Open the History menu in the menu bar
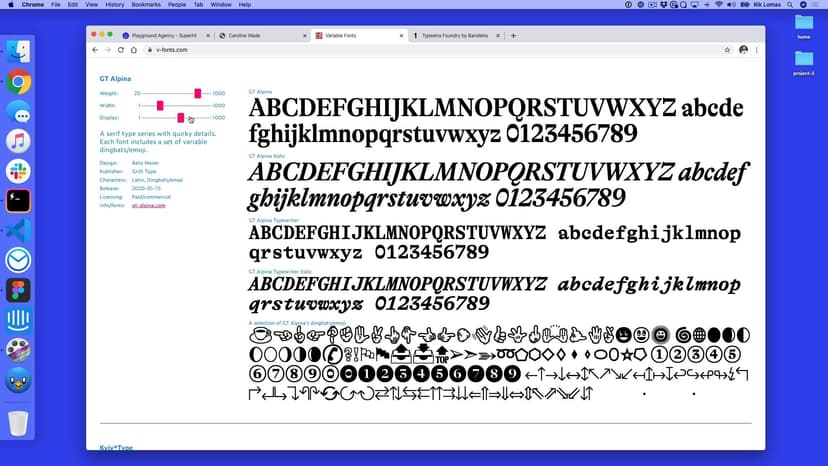828x466 pixels. (x=115, y=5)
